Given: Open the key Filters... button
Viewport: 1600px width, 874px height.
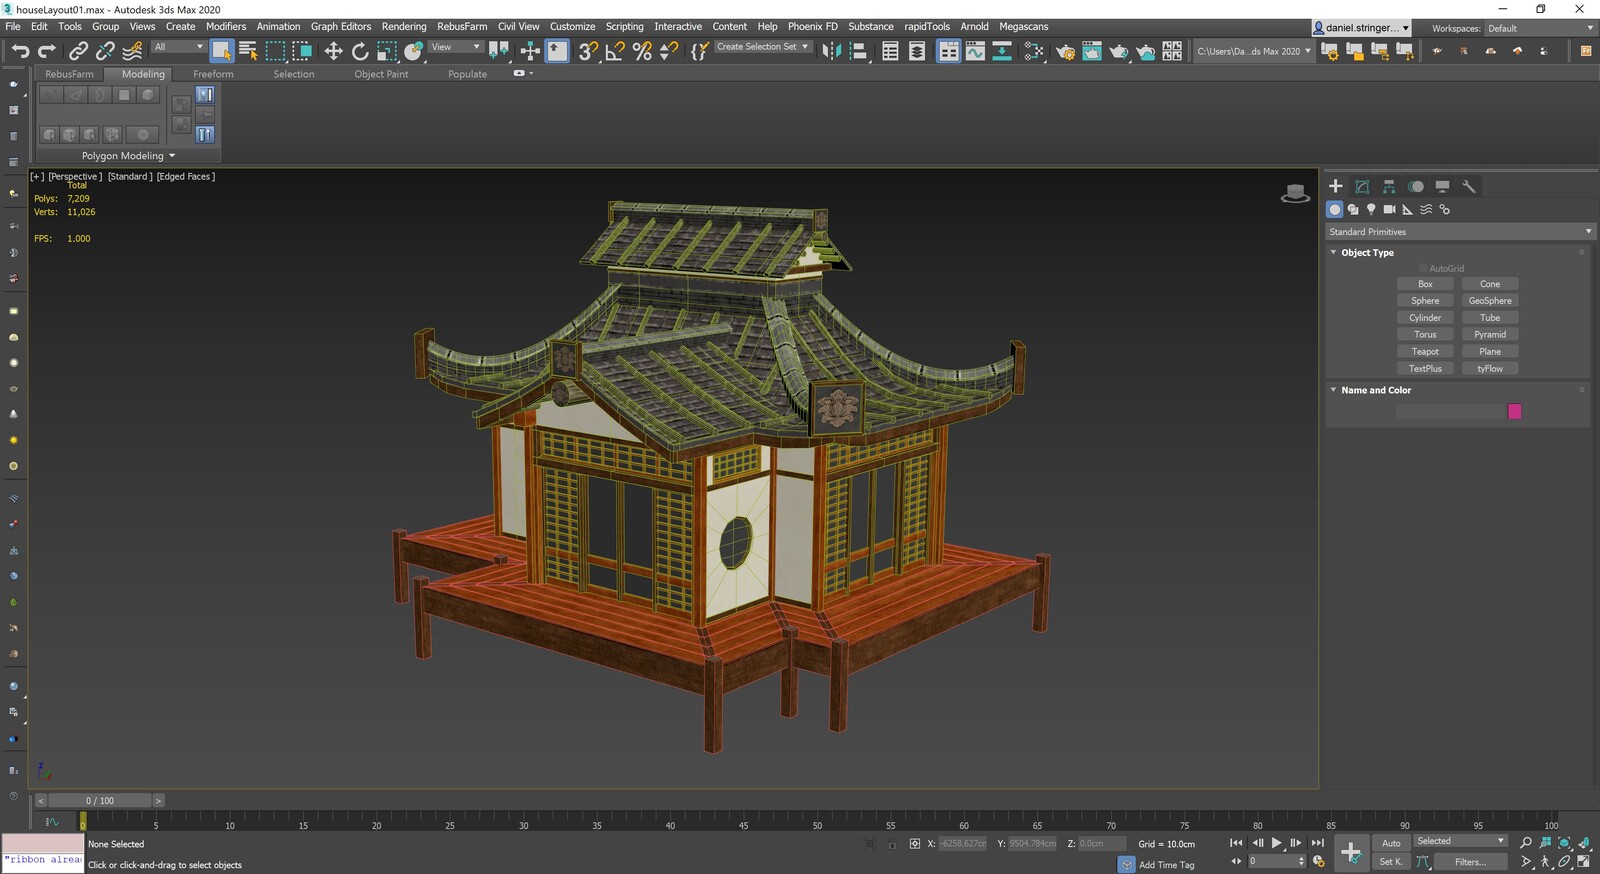Looking at the screenshot, I should [x=1470, y=861].
